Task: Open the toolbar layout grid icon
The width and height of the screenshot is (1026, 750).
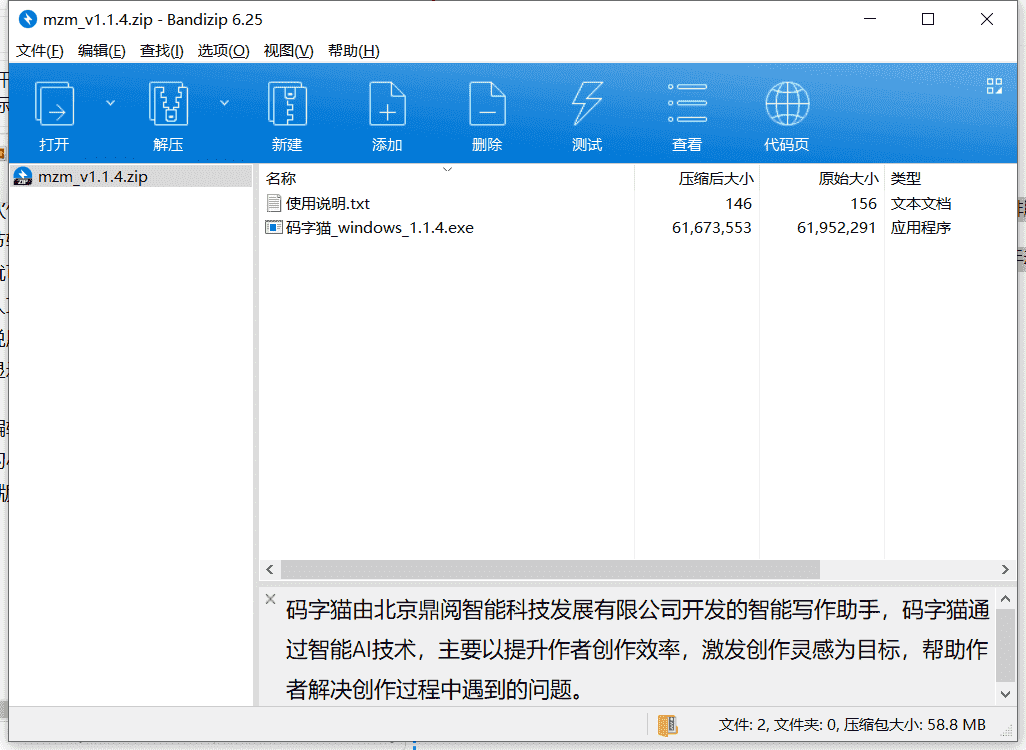Action: [x=994, y=86]
